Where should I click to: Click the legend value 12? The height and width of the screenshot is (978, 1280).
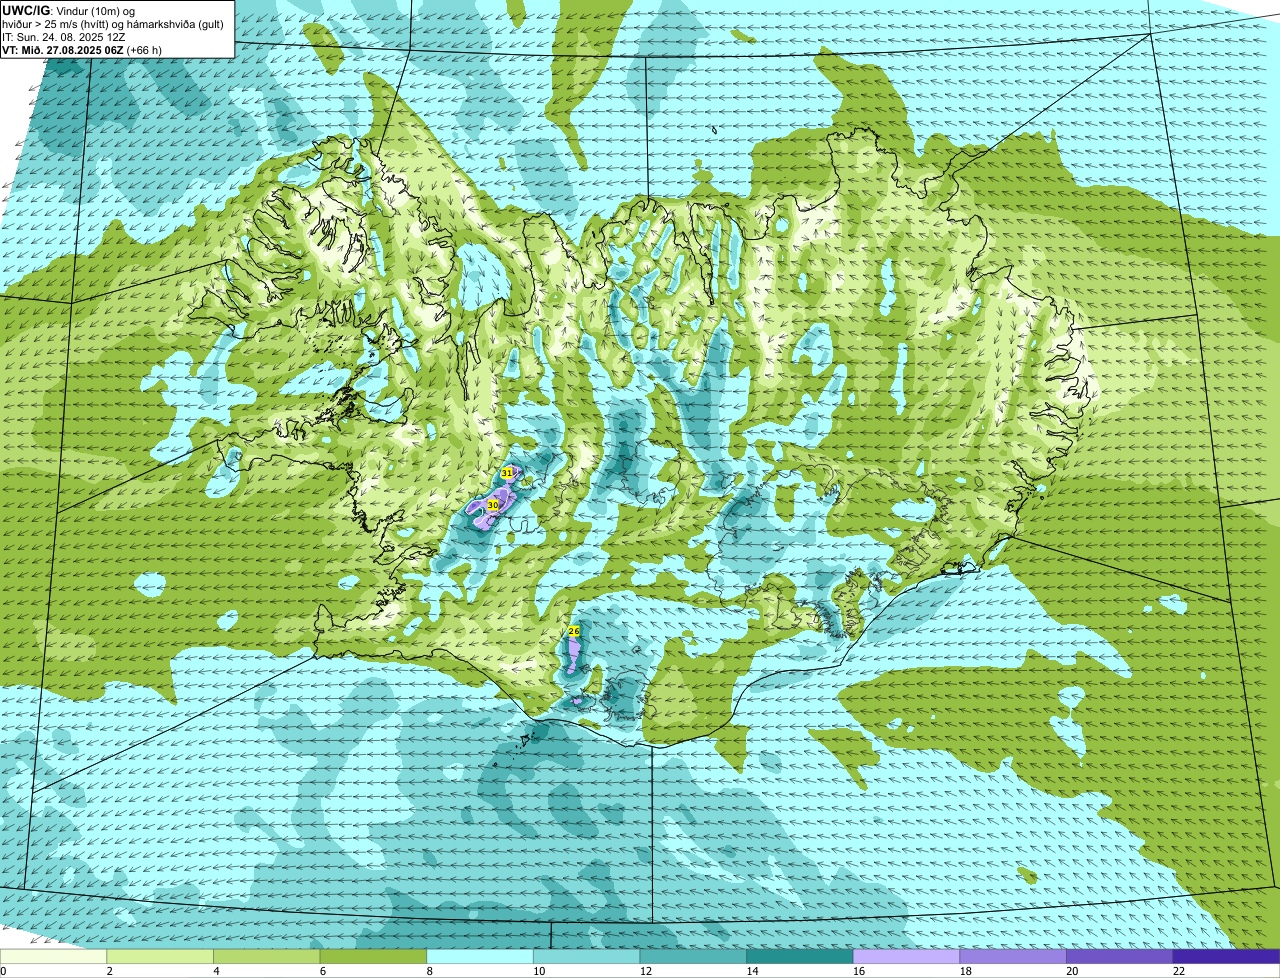(x=645, y=971)
